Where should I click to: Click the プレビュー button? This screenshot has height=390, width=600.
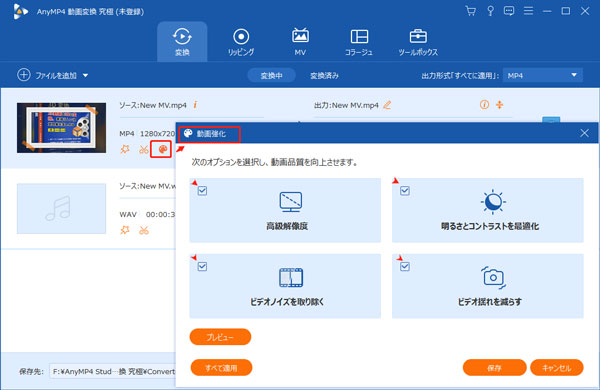[220, 337]
